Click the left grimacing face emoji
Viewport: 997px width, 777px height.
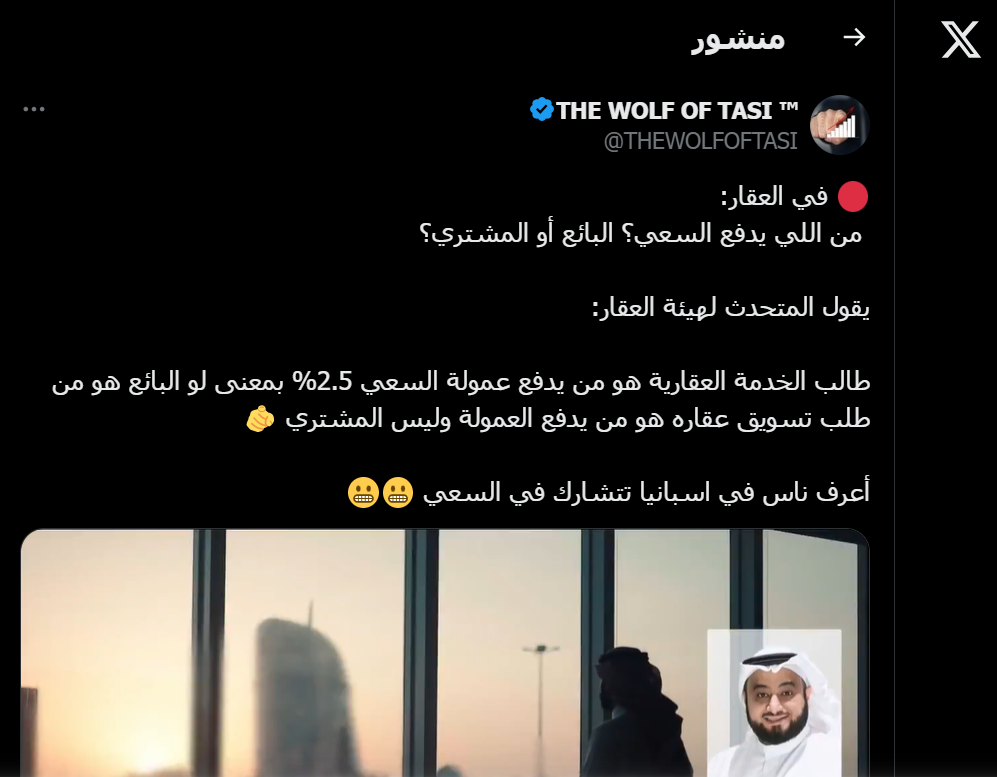pyautogui.click(x=363, y=492)
